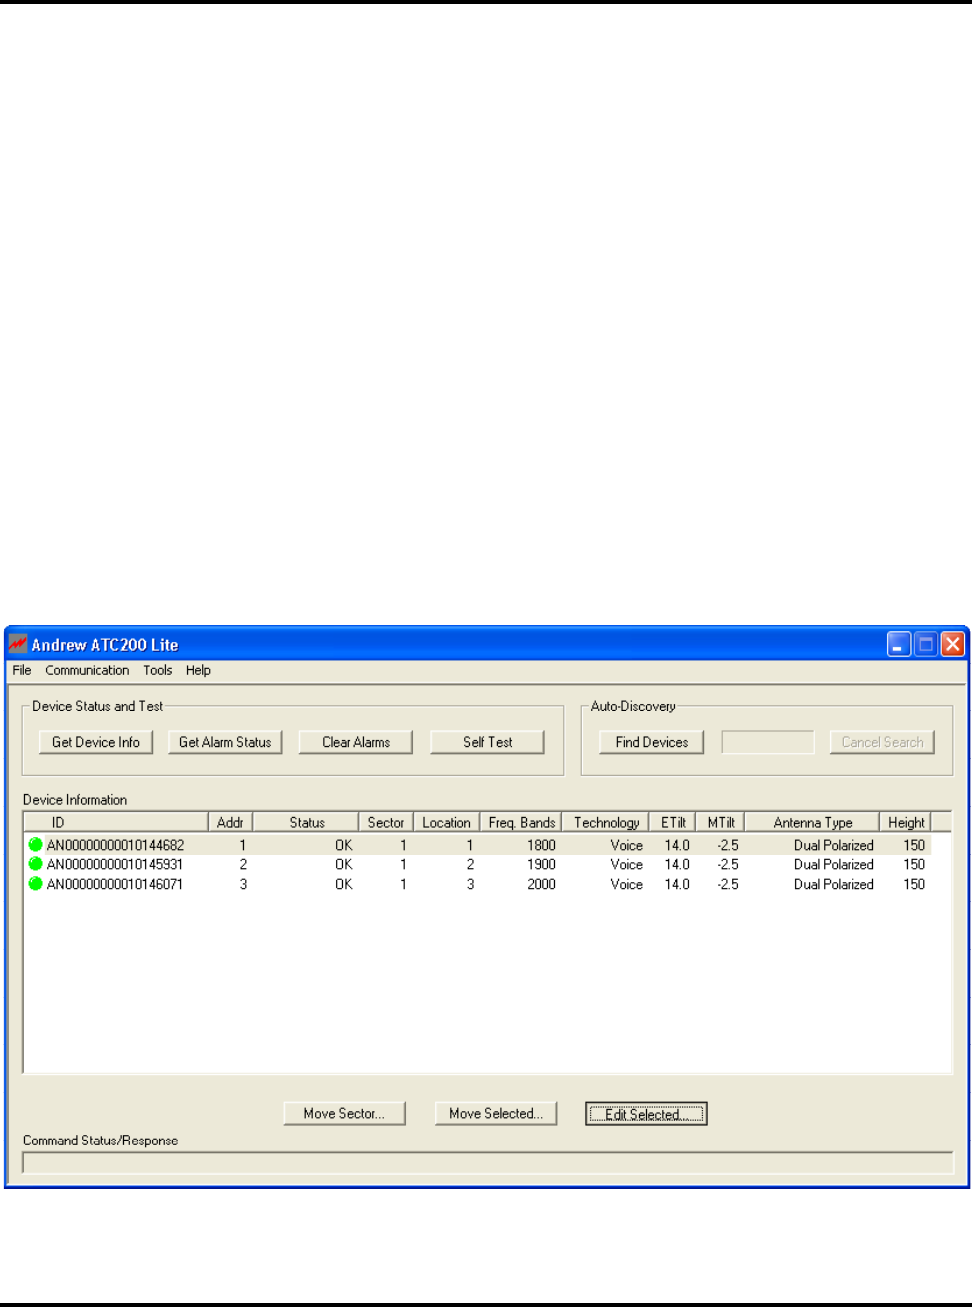The height and width of the screenshot is (1307, 973).
Task: Click green status dot for AN00000000010146071
Action: coord(35,884)
